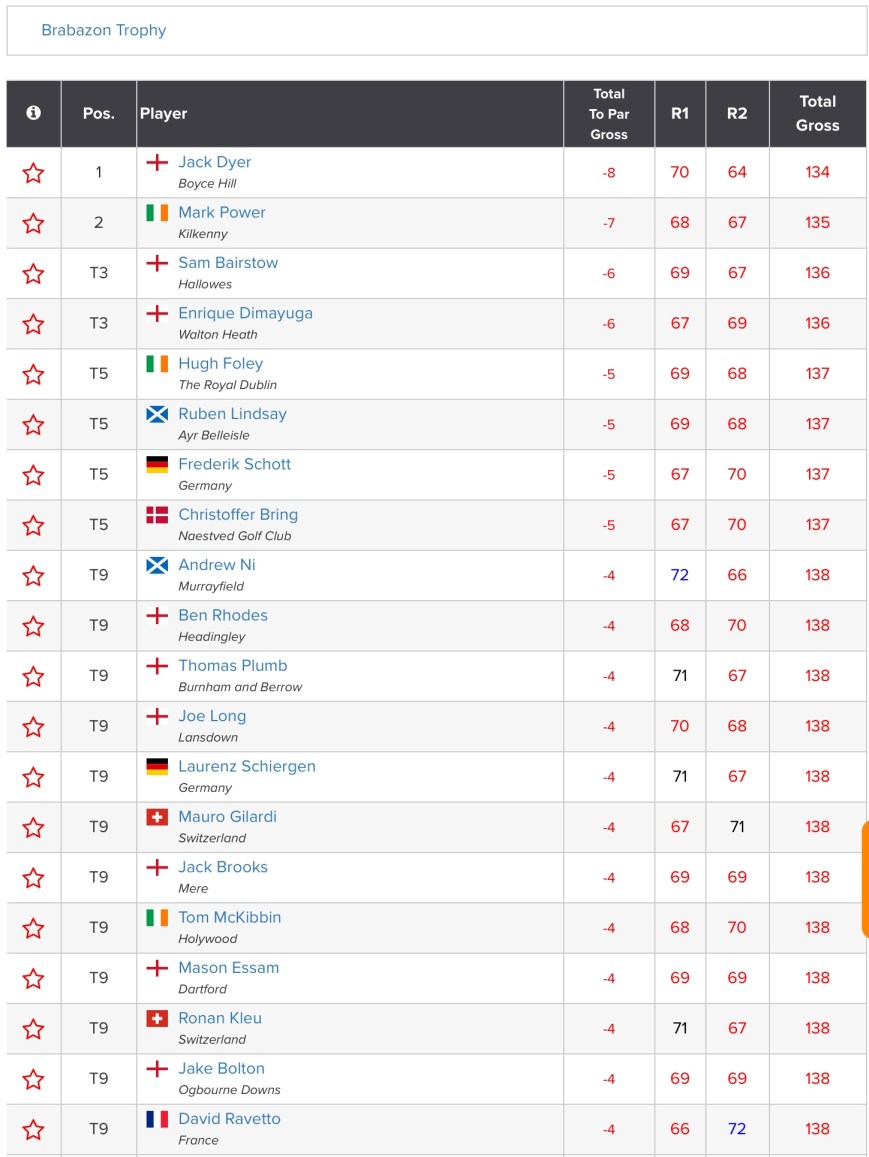Viewport: 869px width, 1157px height.
Task: Click the star next to Tom McKibbin
Action: point(33,928)
